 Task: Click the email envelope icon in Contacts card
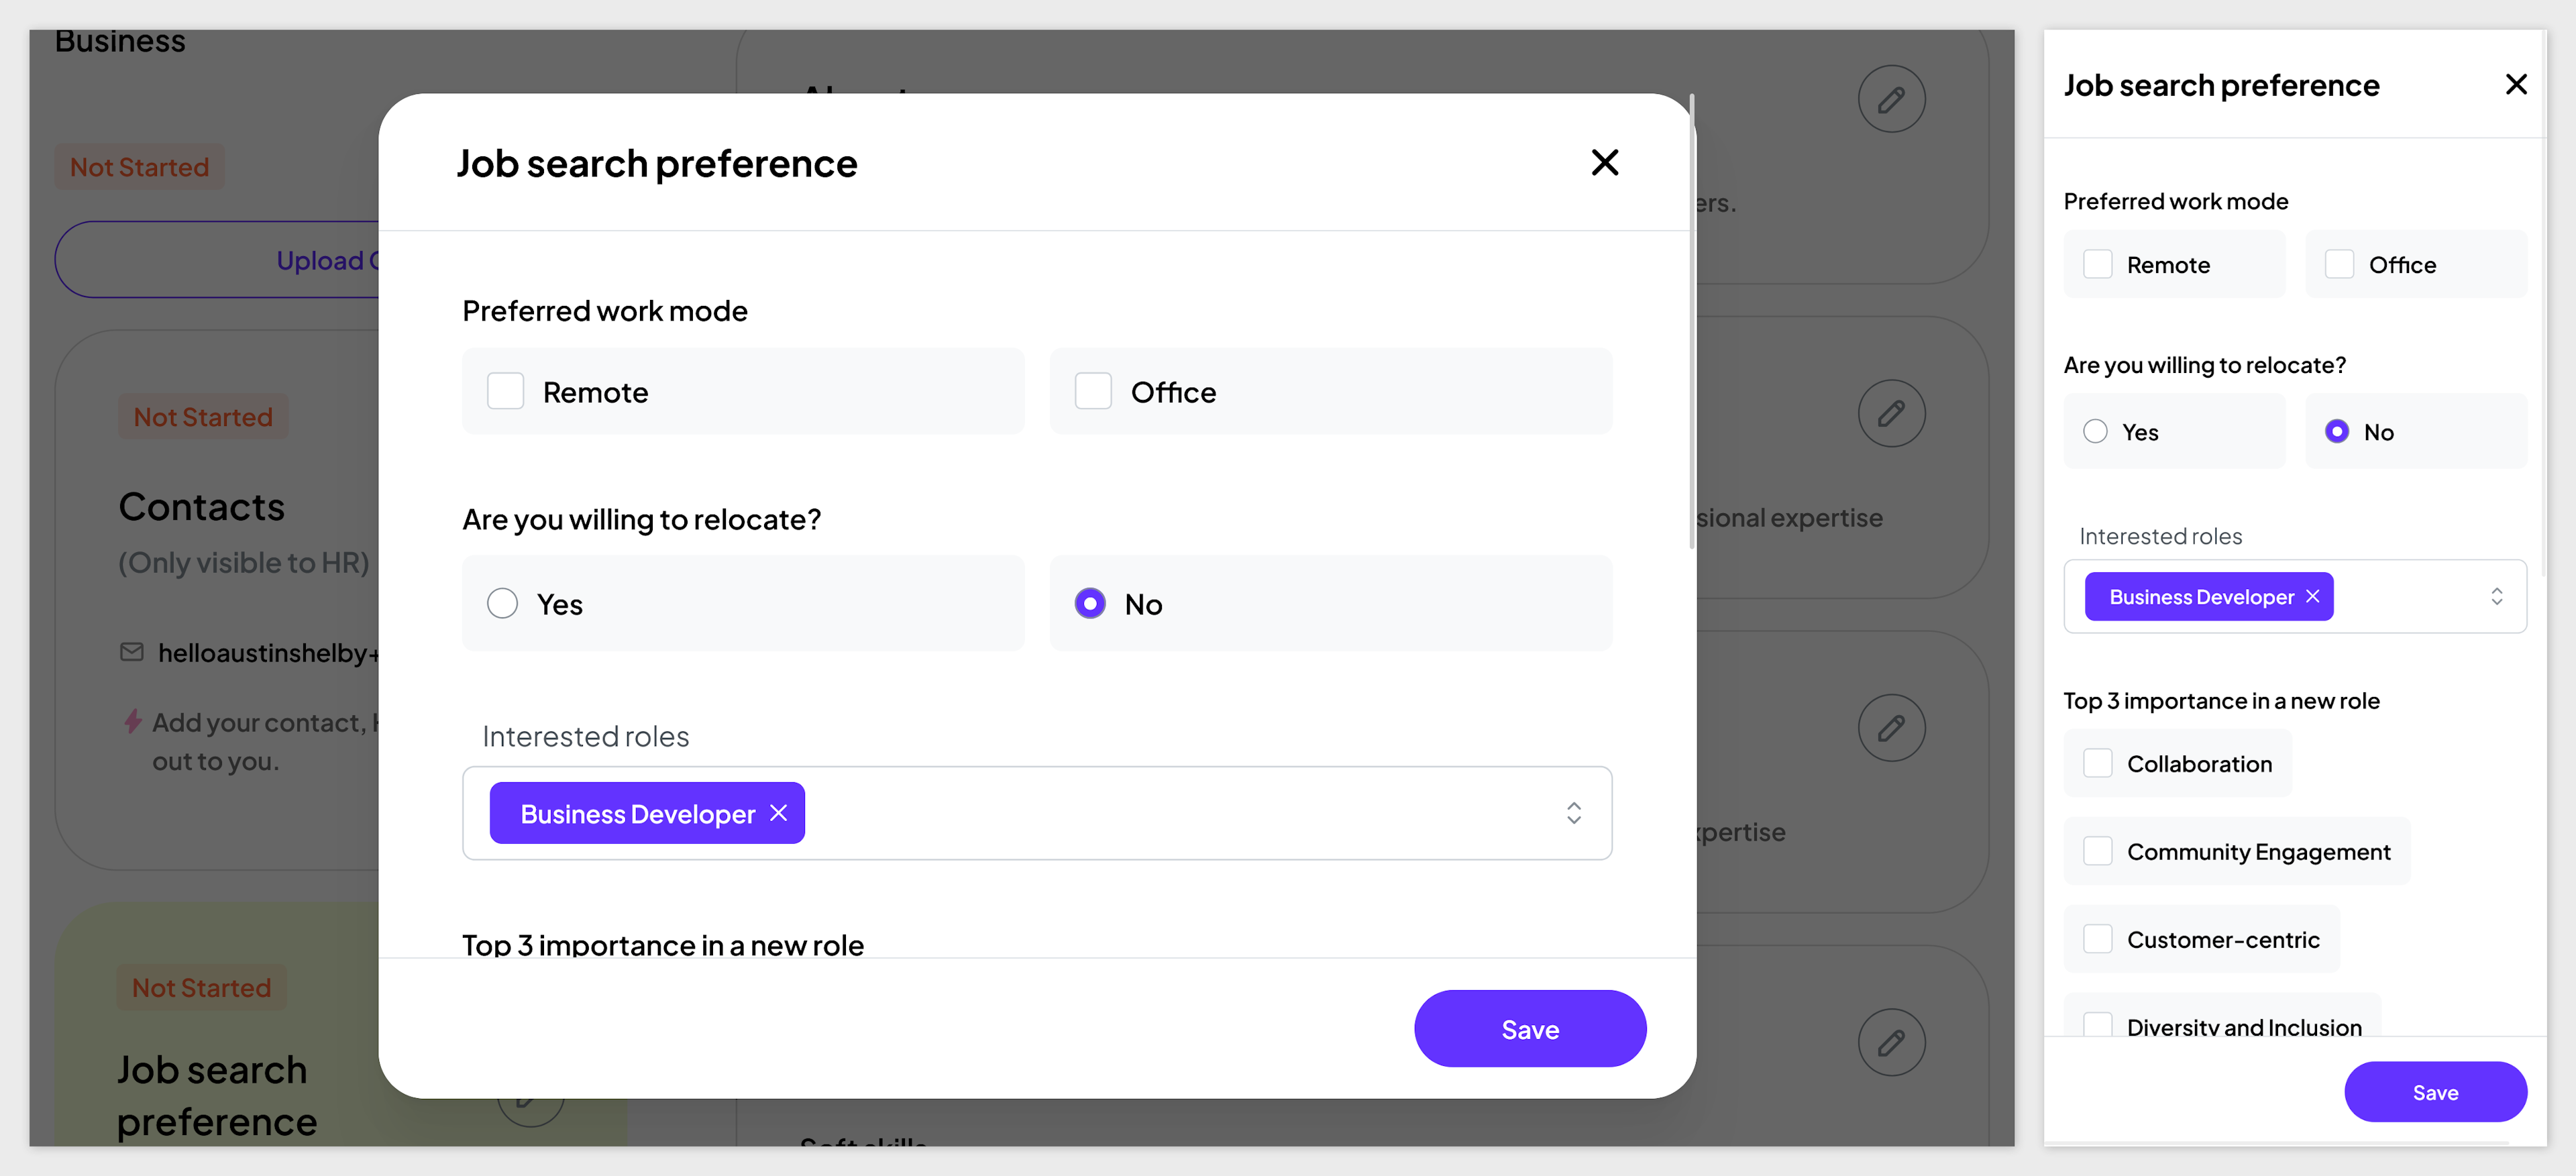(x=132, y=652)
